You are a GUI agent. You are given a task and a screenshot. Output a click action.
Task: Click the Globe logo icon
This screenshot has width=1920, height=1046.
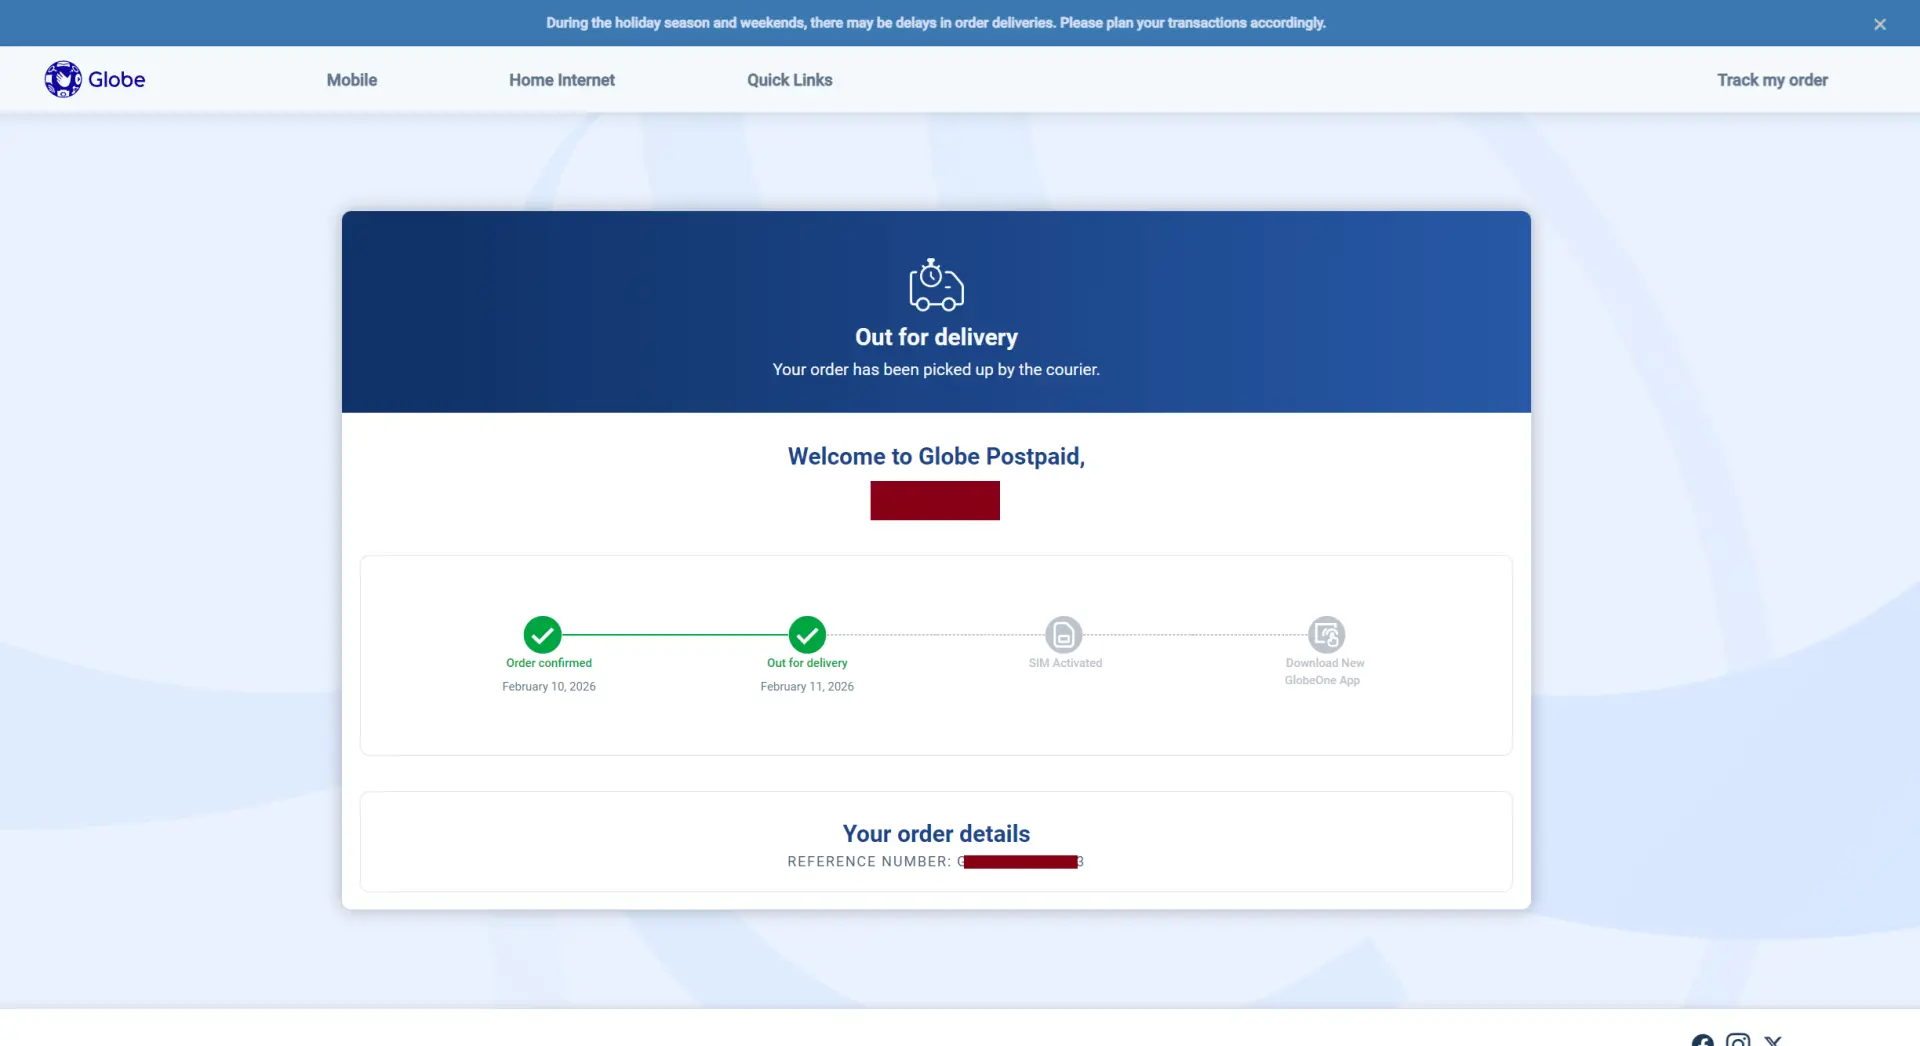pyautogui.click(x=63, y=79)
